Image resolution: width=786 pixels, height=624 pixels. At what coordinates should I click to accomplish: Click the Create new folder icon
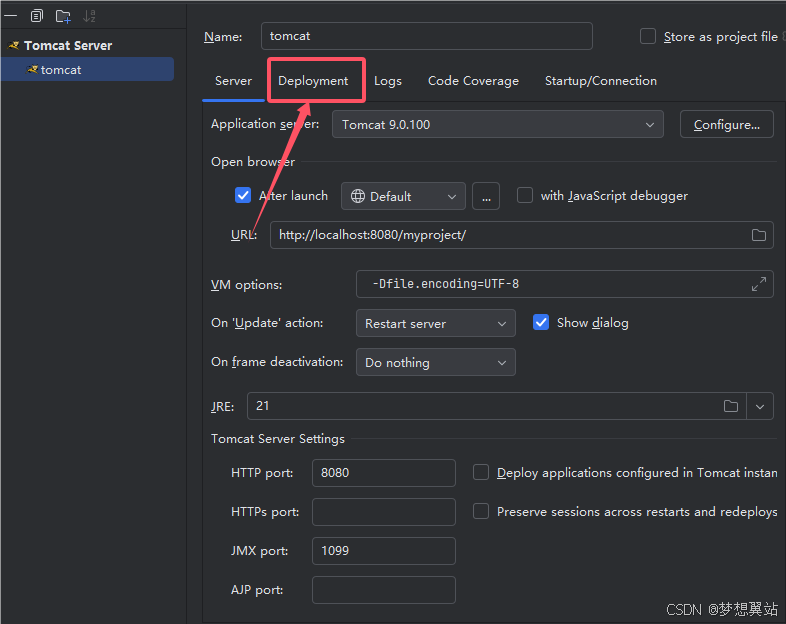click(63, 16)
